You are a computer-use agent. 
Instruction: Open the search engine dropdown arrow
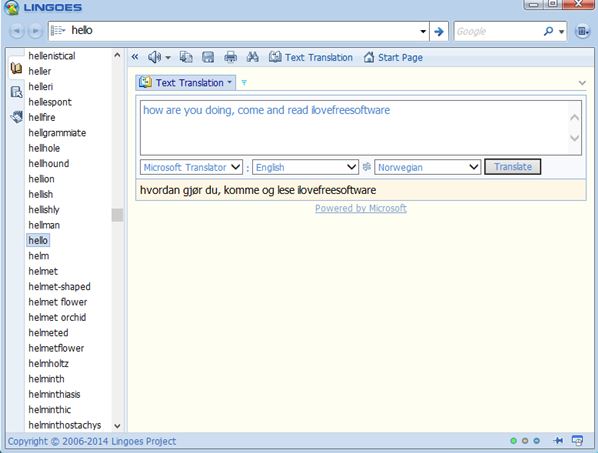pos(561,32)
